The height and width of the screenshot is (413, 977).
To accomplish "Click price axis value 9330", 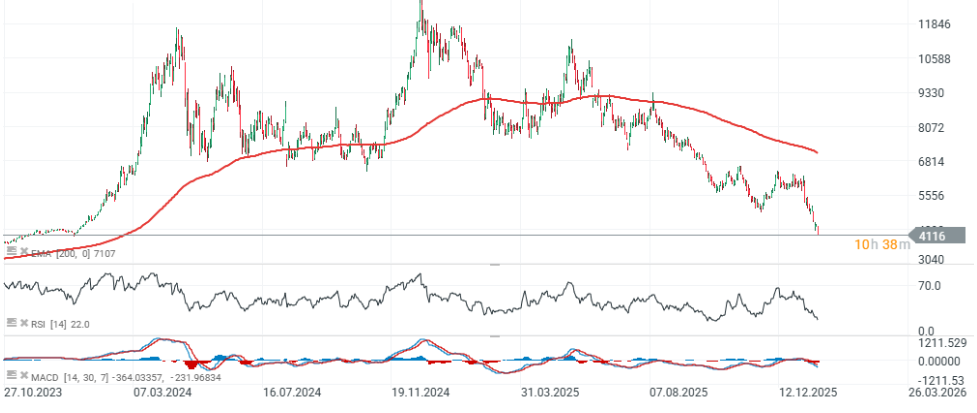I will point(933,93).
